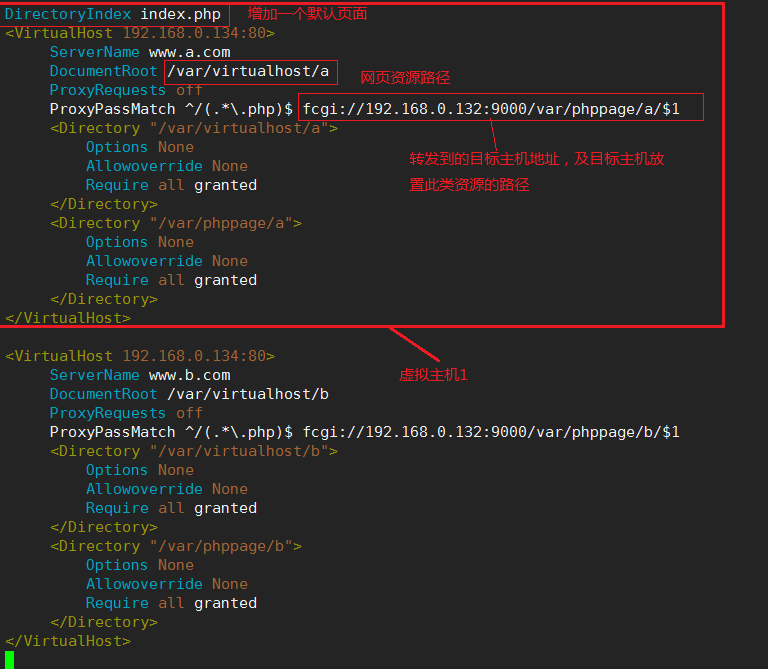Click the green terminal cursor block
The image size is (768, 669).
click(9, 659)
